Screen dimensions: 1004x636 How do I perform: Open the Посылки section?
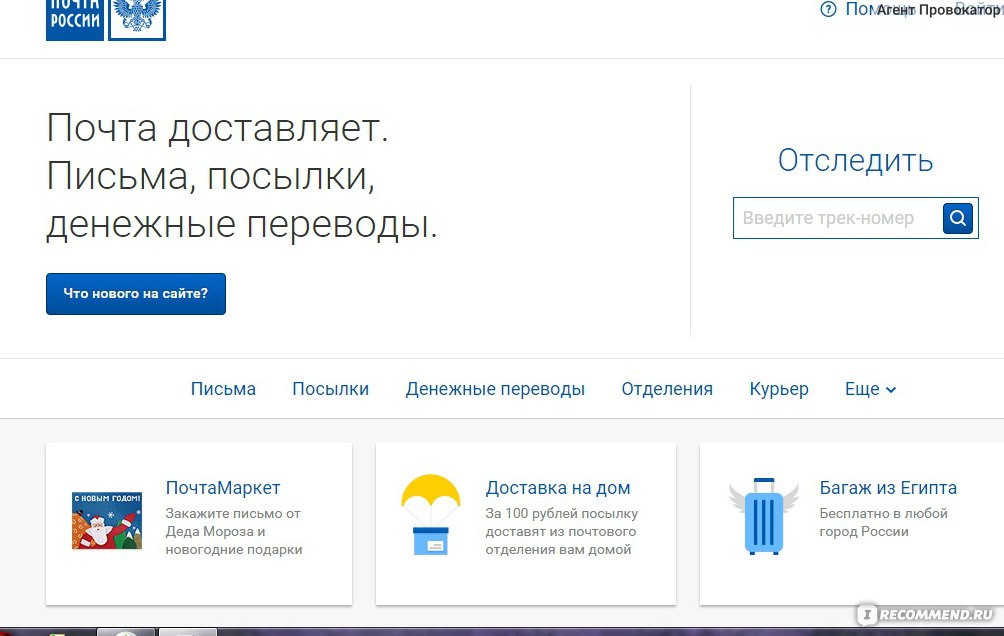330,389
